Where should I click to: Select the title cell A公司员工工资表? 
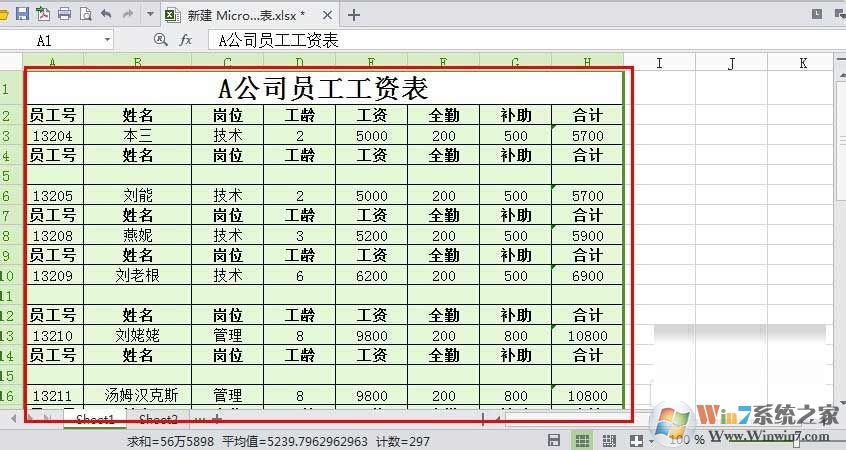click(324, 88)
